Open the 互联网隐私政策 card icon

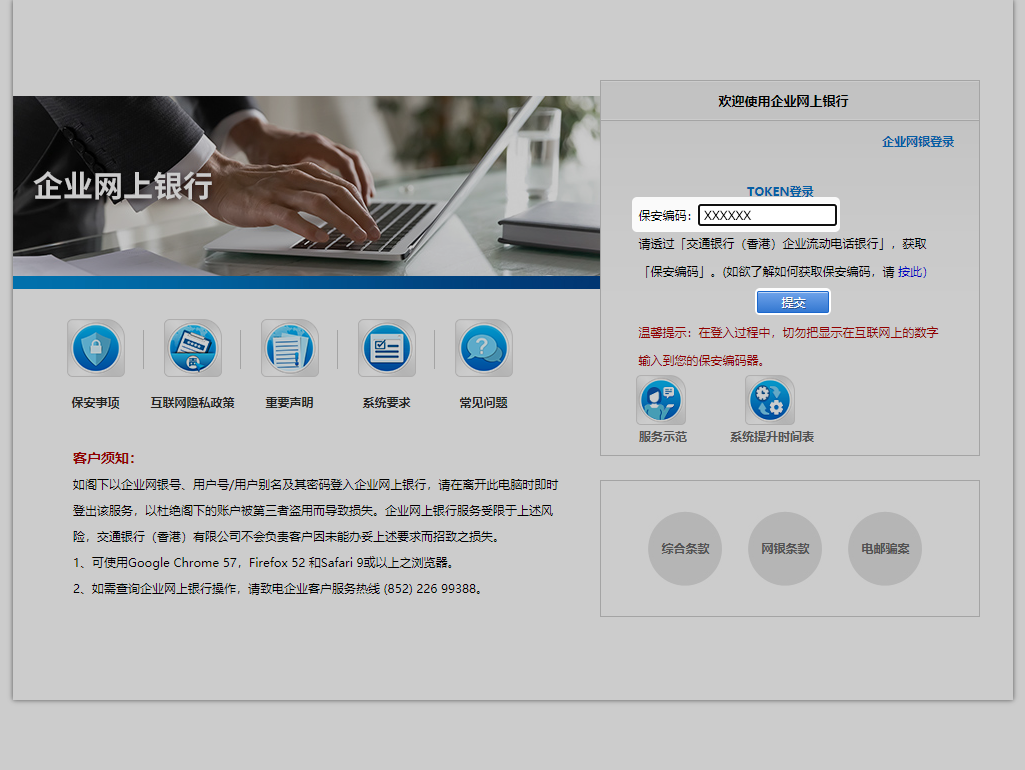[193, 348]
